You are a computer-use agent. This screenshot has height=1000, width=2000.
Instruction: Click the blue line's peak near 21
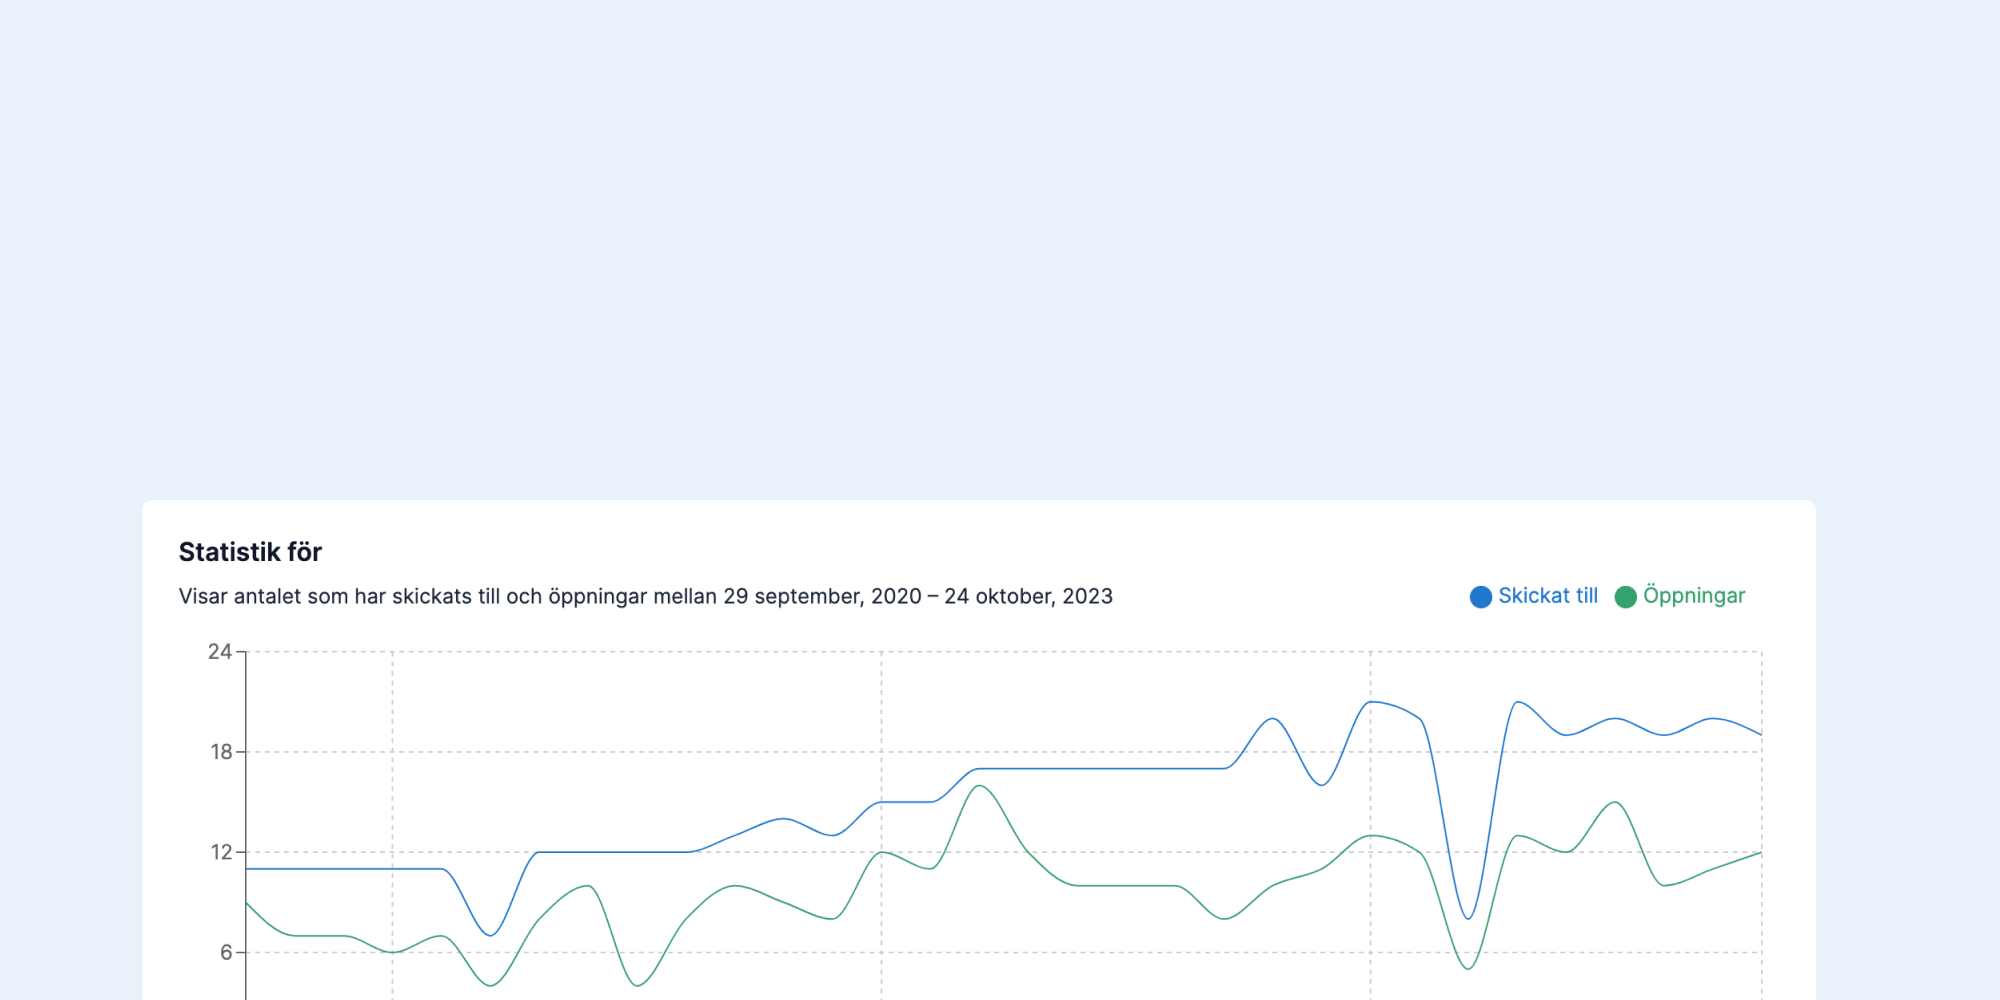[1371, 702]
